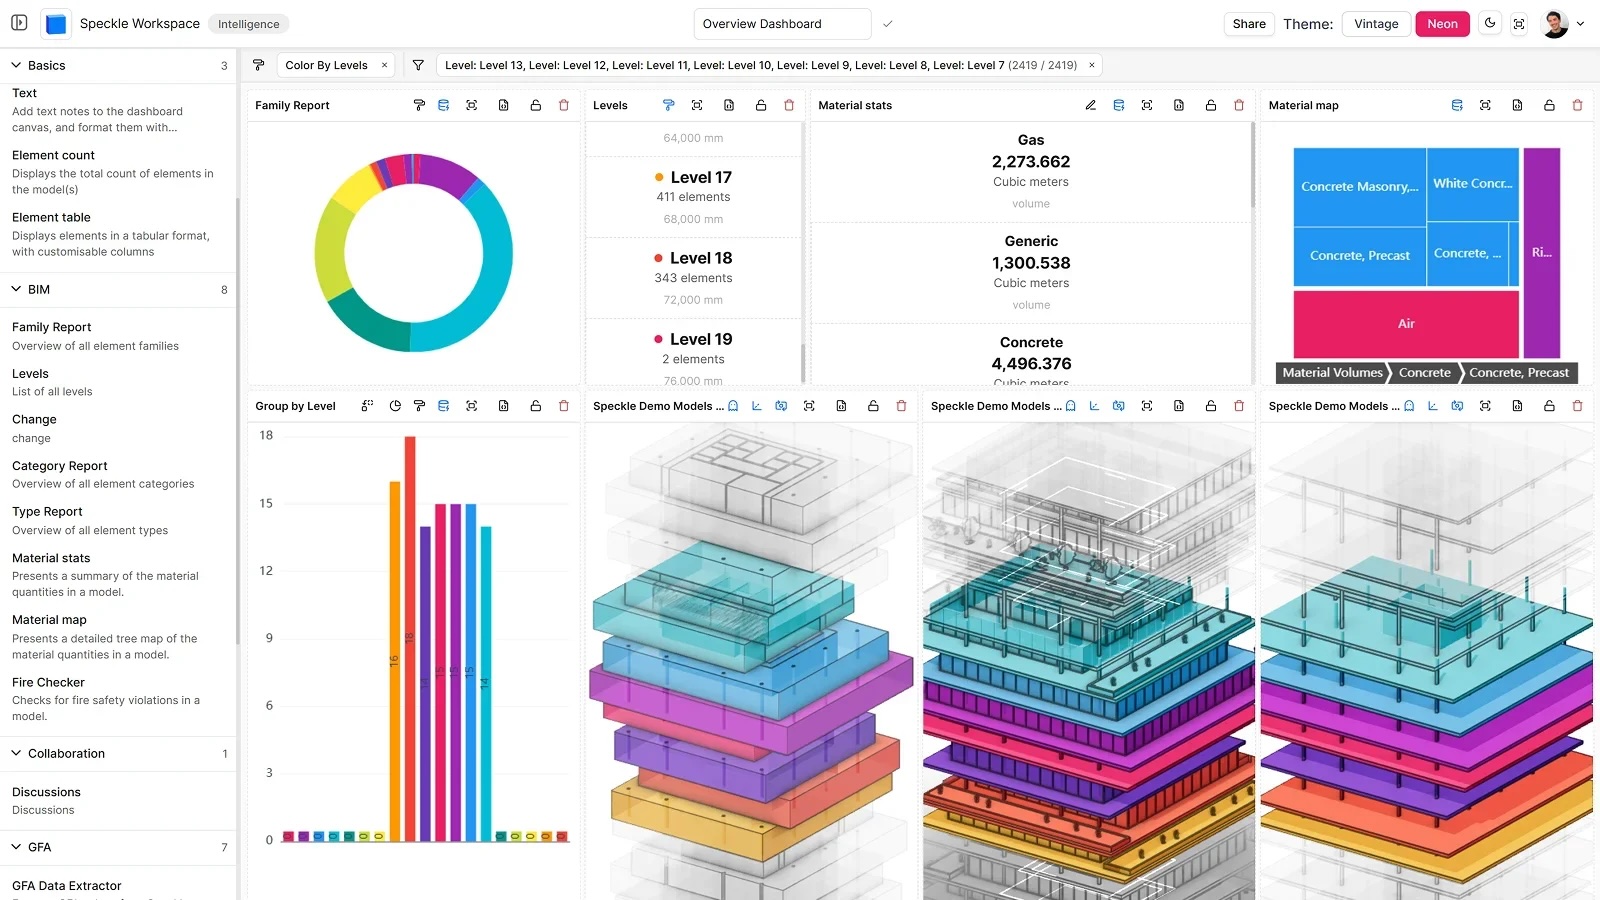Viewport: 1600px width, 900px height.
Task: Open the data source settings for Family Report
Action: click(443, 105)
